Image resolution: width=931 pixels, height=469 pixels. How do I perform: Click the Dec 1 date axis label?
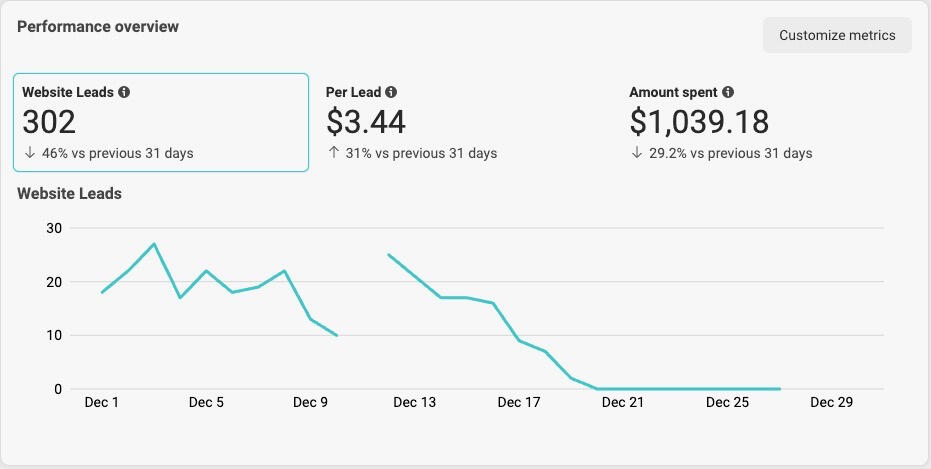pos(102,403)
